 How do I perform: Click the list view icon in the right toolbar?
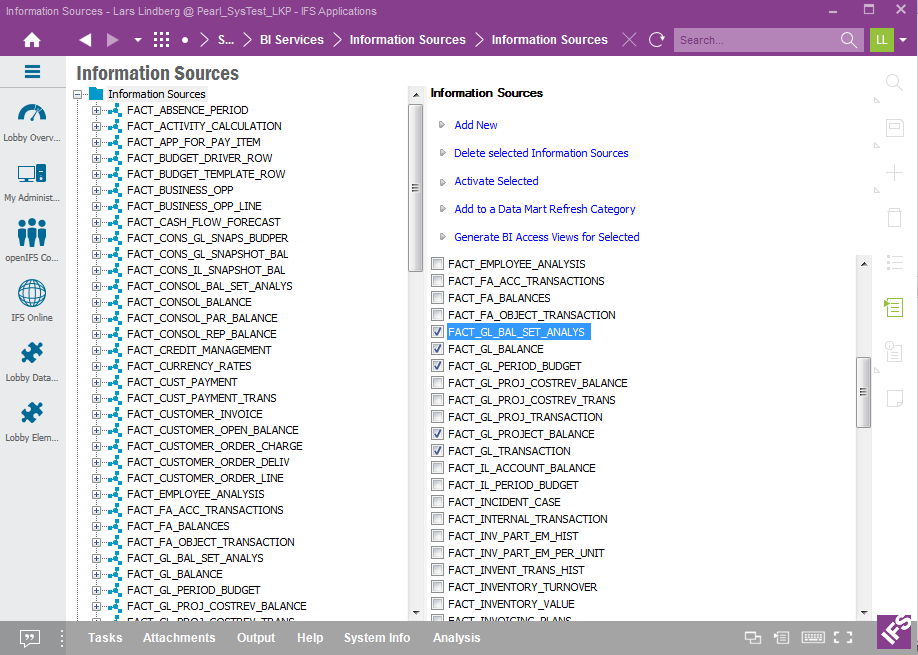(x=894, y=262)
